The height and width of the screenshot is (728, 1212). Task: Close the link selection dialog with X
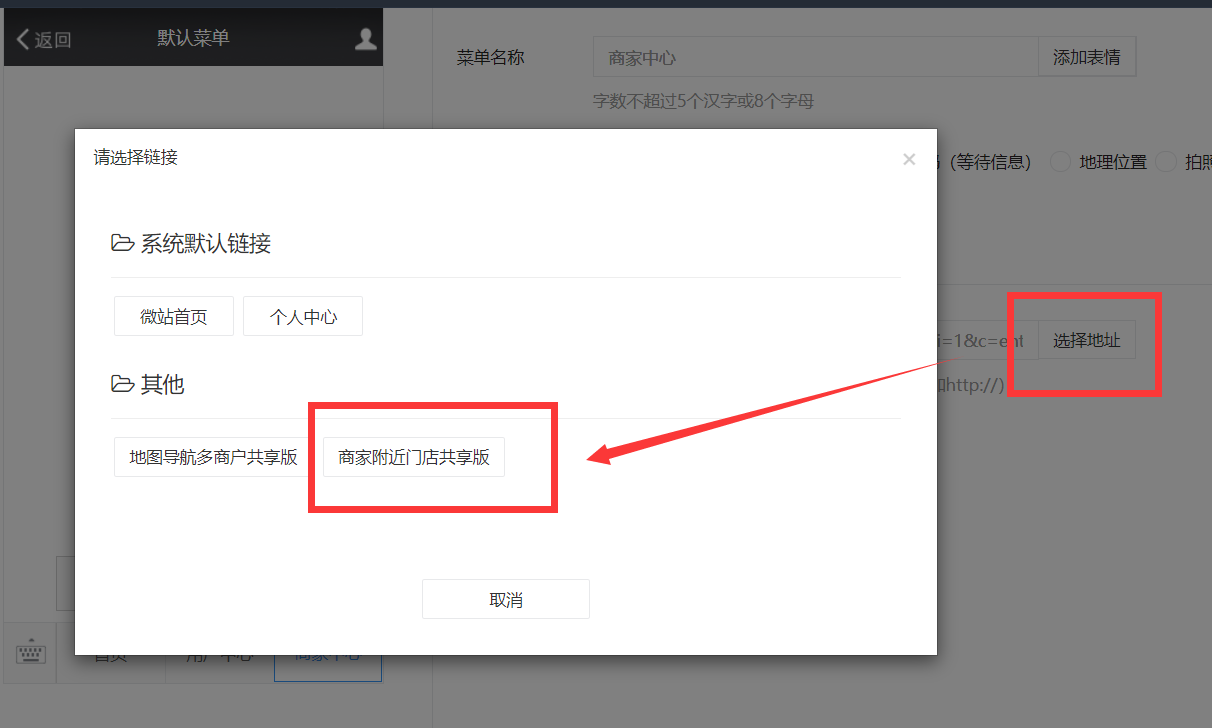909,159
